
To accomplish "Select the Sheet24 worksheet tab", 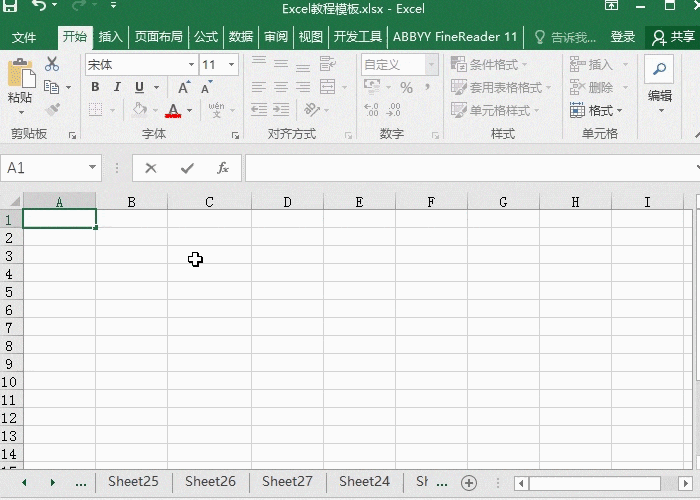I will [364, 481].
